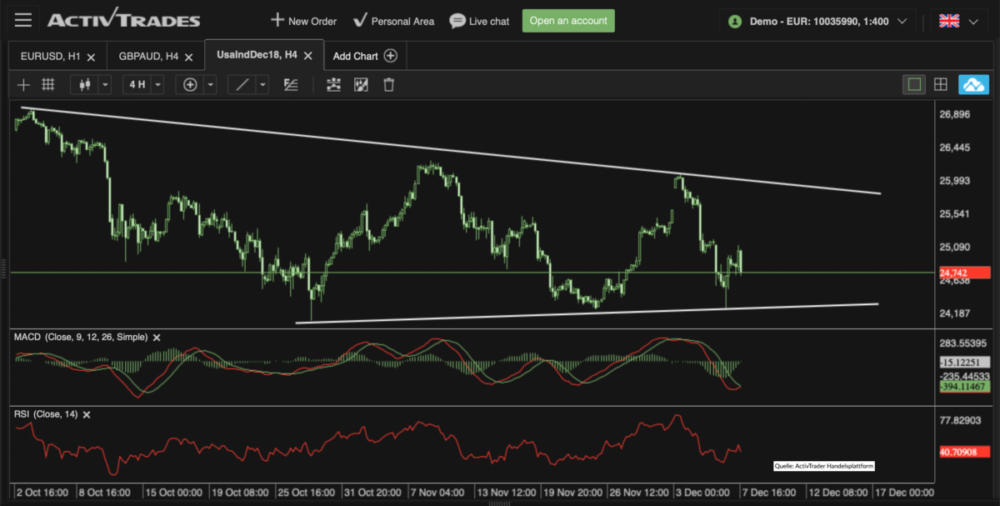Select the trend line drawing tool
Image resolution: width=1000 pixels, height=506 pixels.
242,85
